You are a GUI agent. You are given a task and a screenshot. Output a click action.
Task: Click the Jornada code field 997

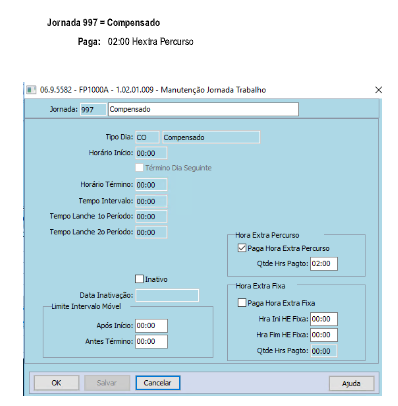point(93,109)
